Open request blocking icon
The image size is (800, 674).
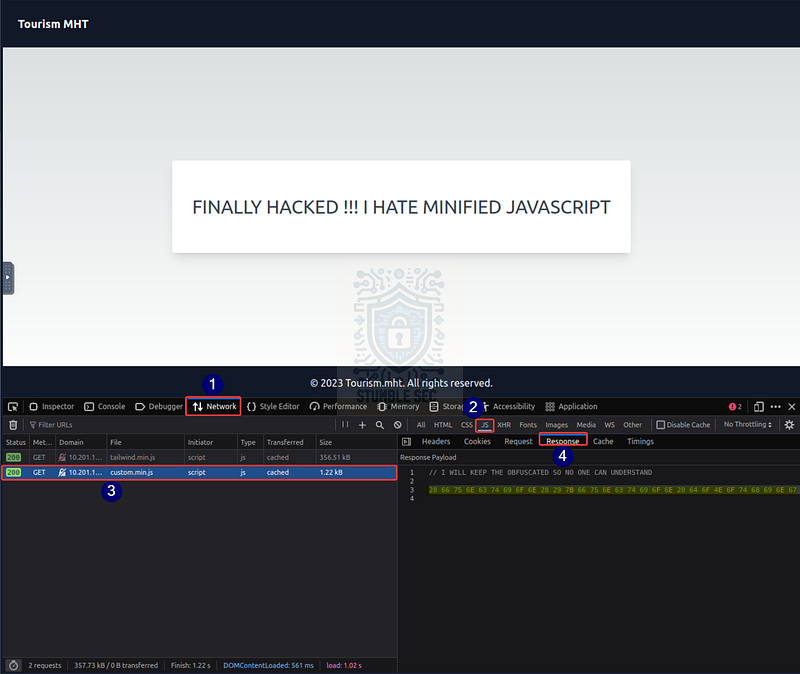397,425
